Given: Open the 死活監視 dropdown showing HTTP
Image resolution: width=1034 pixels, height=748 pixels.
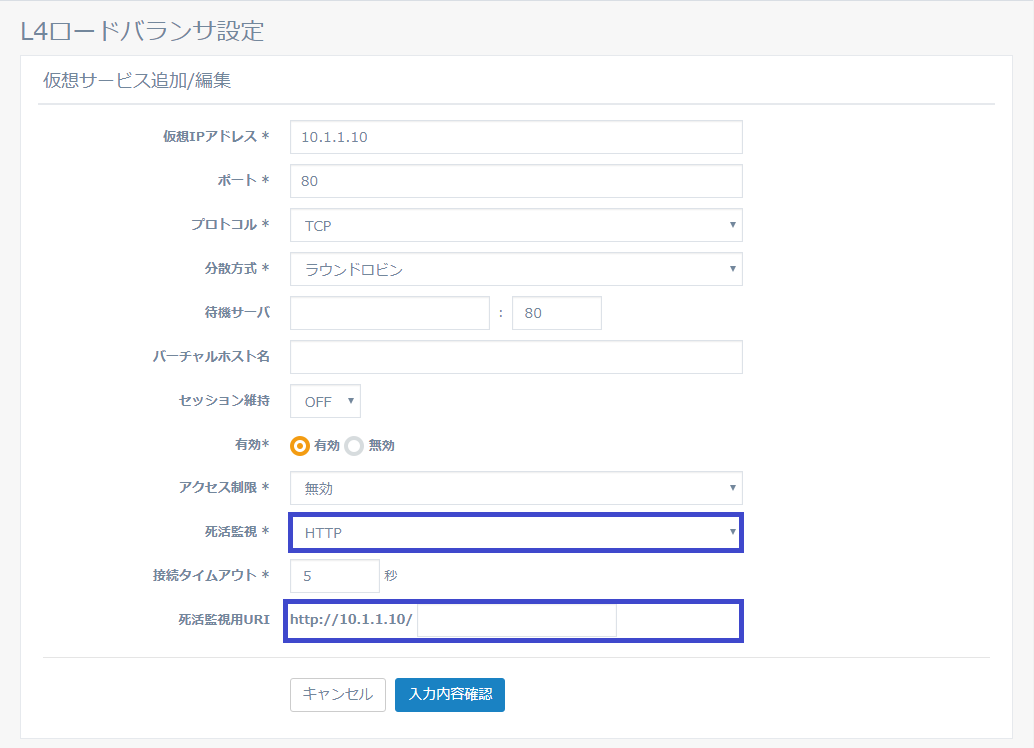Looking at the screenshot, I should [x=515, y=532].
